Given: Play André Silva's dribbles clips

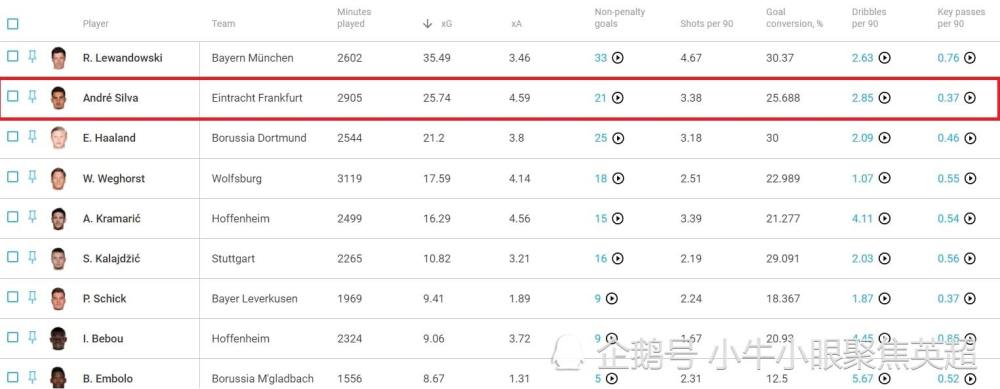Looking at the screenshot, I should click(x=884, y=98).
